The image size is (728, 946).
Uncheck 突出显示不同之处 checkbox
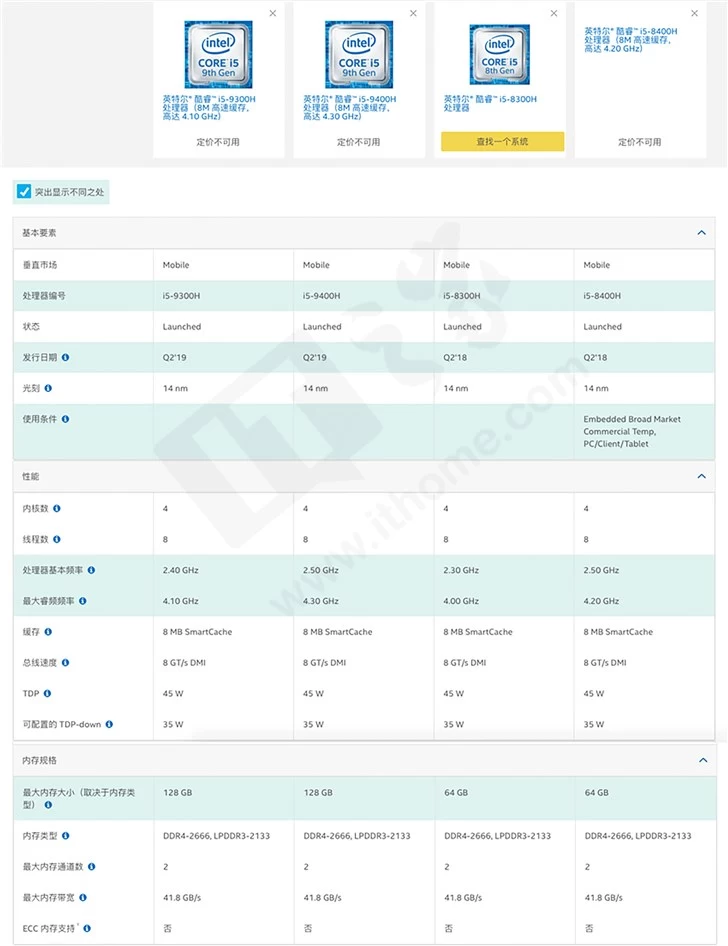[x=24, y=191]
